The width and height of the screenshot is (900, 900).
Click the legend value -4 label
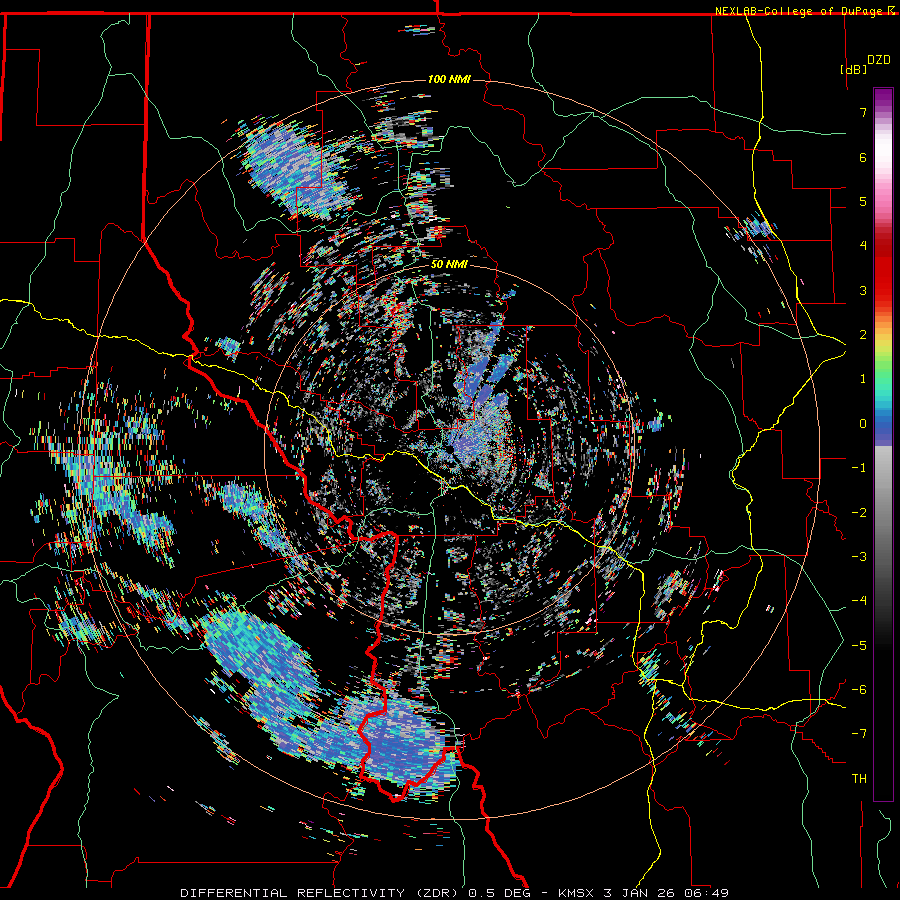click(859, 601)
